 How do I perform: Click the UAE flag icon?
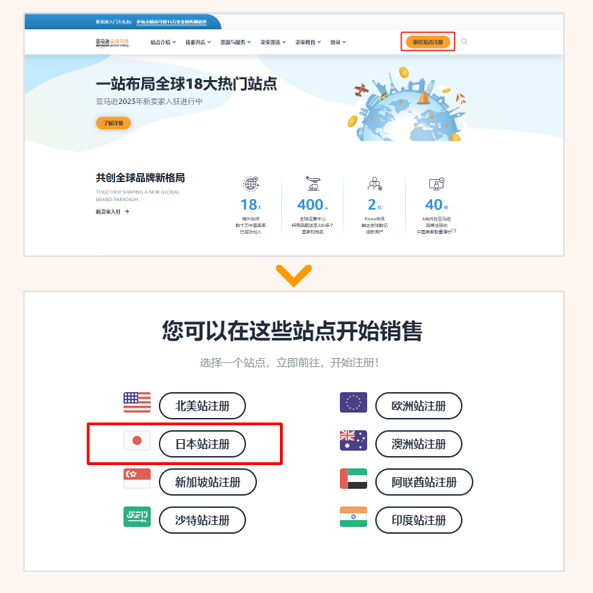pyautogui.click(x=353, y=479)
